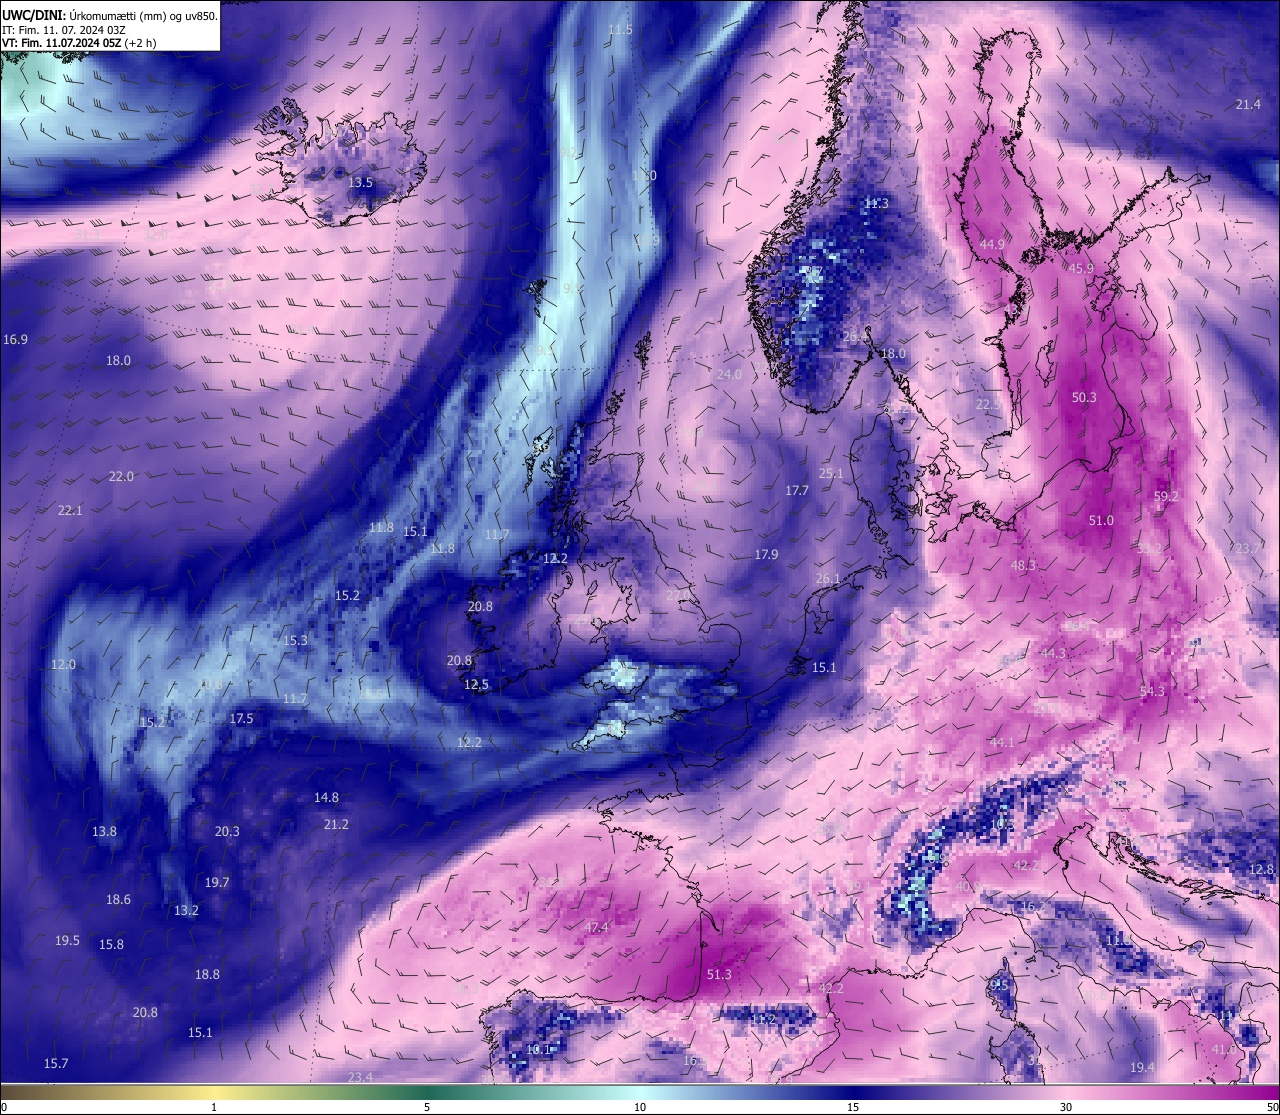Click the 14.8 value on the map
1280x1115 pixels.
[x=326, y=798]
